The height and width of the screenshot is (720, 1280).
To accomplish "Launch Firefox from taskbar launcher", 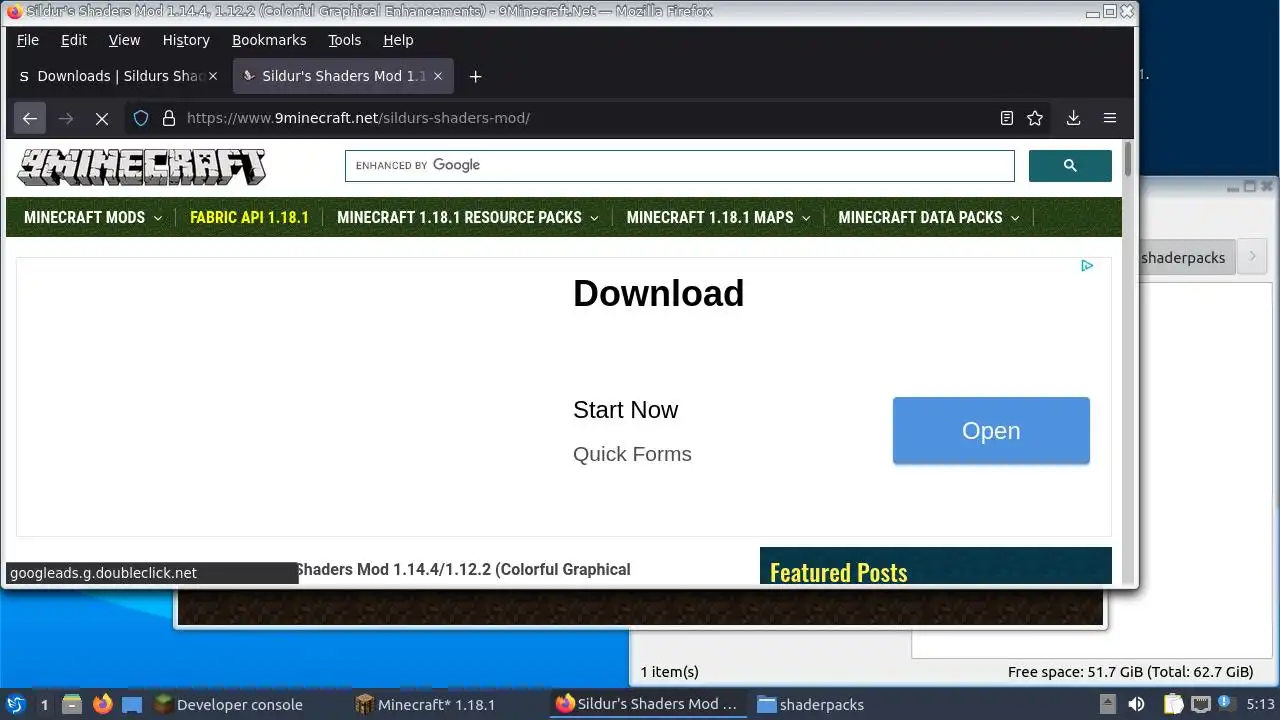I will (102, 704).
